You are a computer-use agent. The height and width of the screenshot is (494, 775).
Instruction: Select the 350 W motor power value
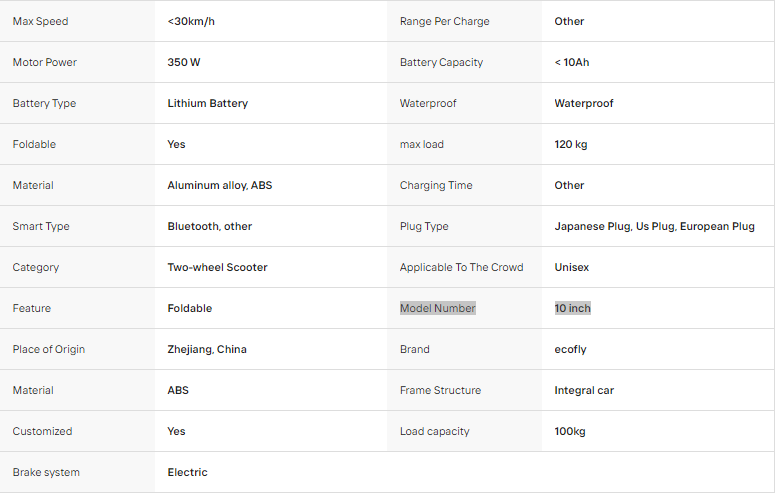pyautogui.click(x=183, y=62)
